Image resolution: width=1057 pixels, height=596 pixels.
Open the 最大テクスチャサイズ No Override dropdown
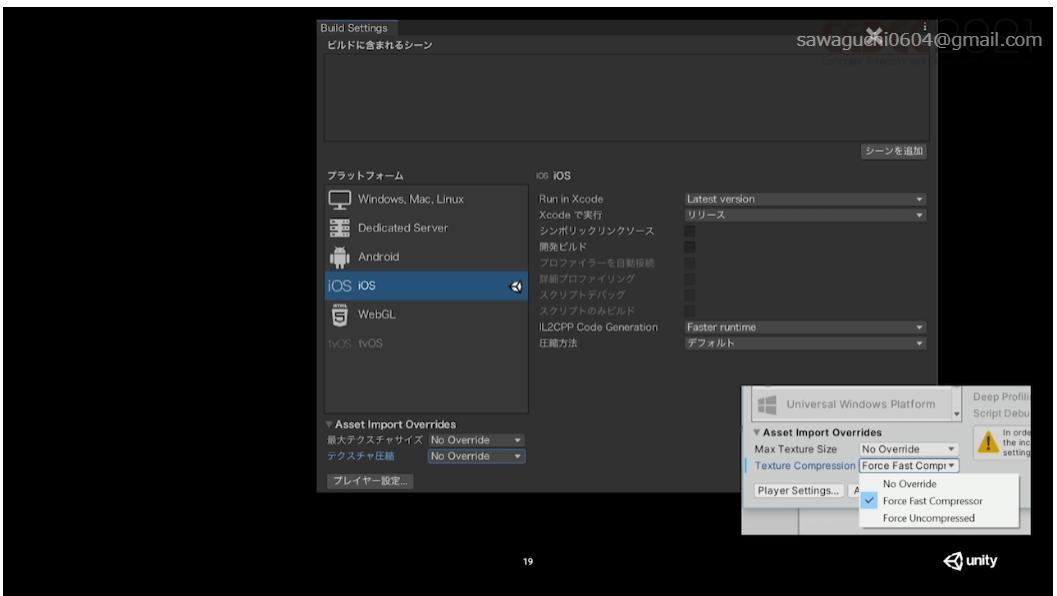point(476,440)
